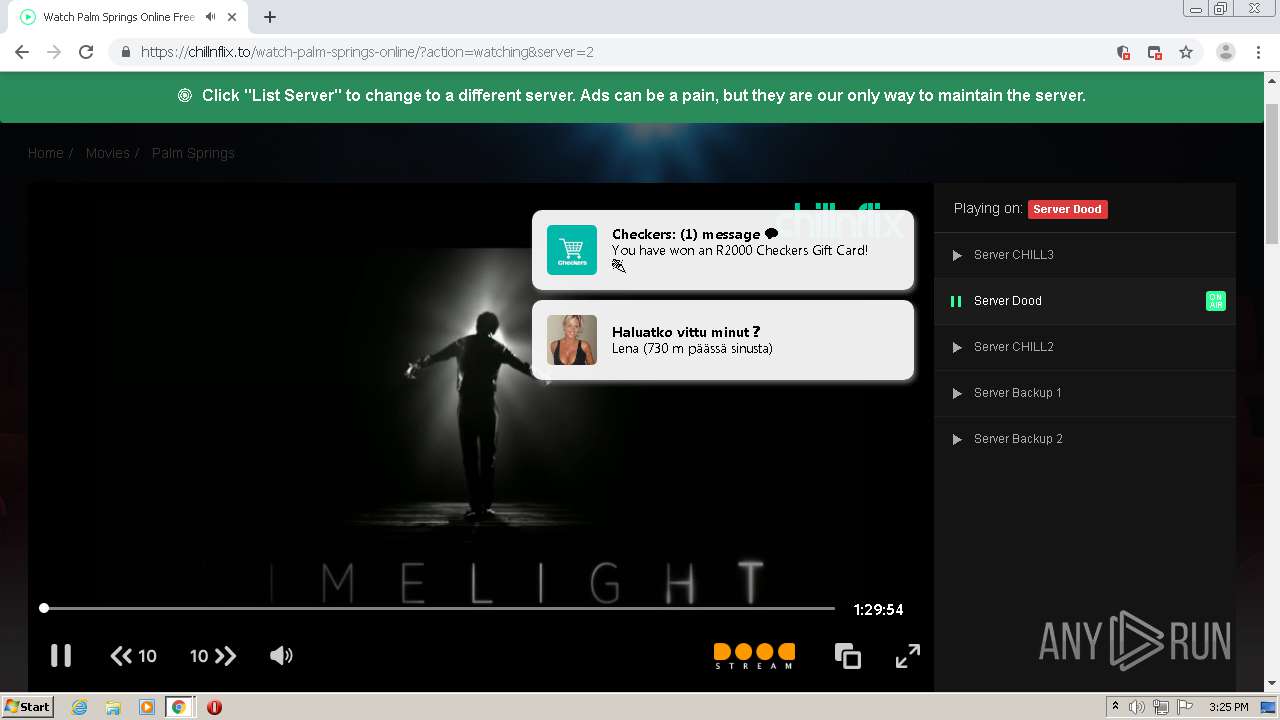Open the system volume tray icon
Screen dimensions: 1280x720
1137,707
